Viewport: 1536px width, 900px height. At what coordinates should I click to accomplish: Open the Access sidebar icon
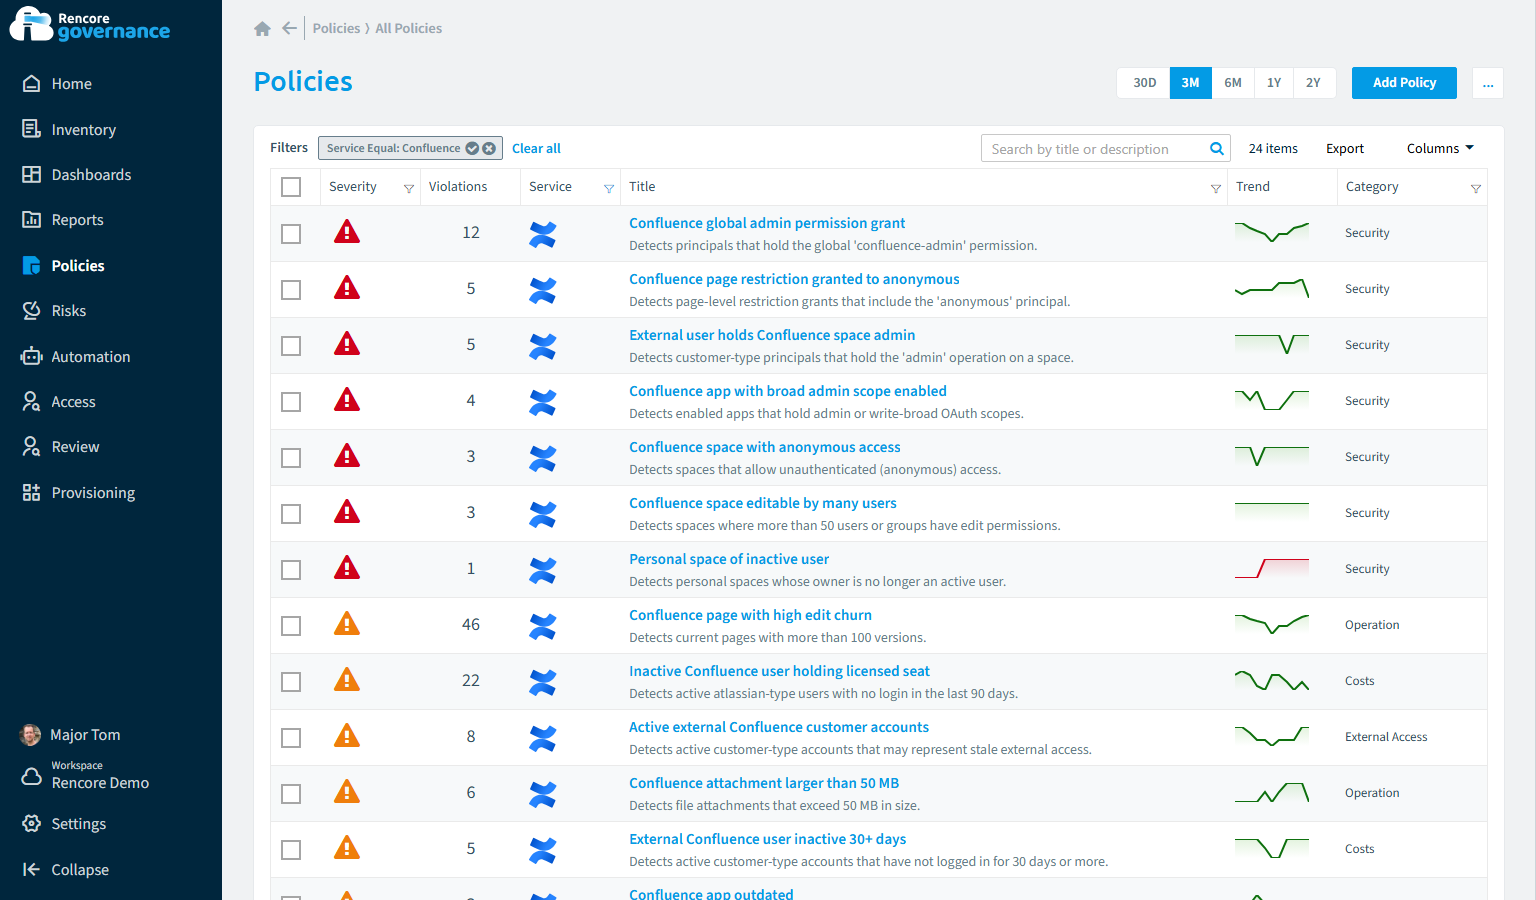click(31, 401)
